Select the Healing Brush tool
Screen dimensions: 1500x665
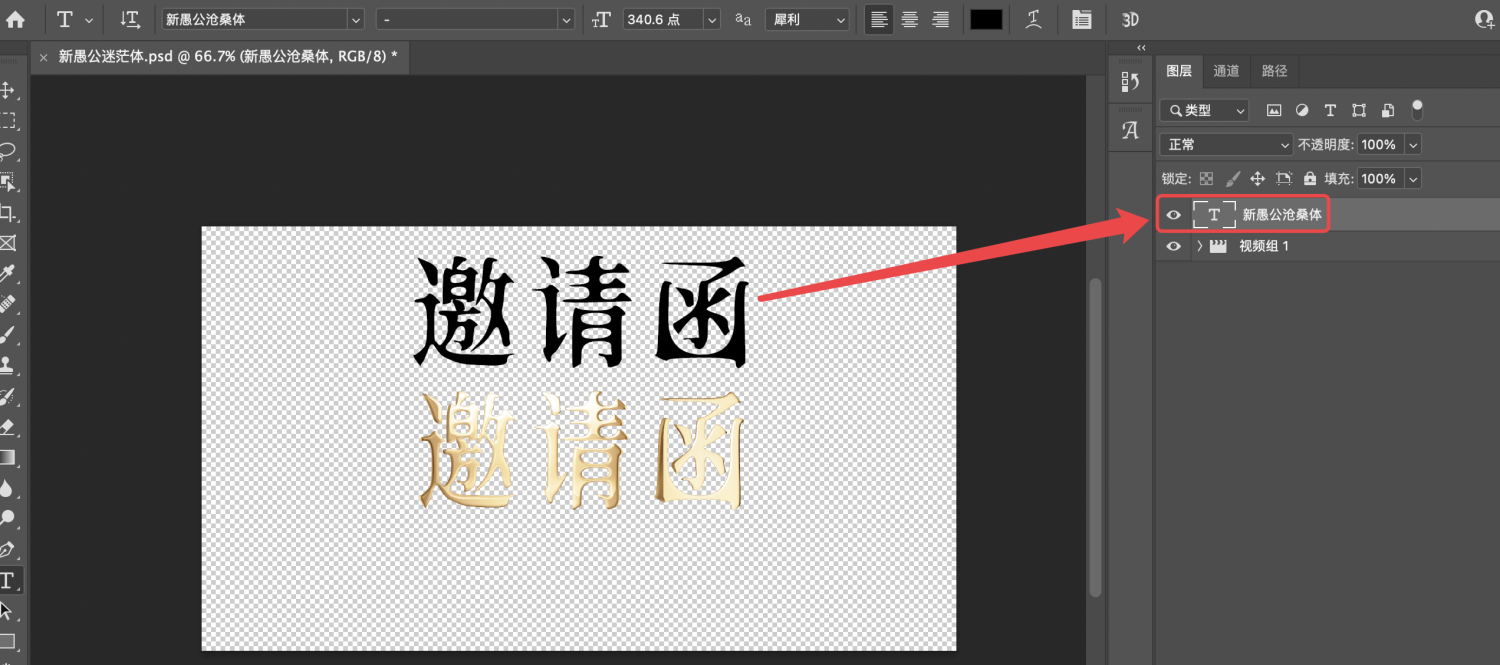pos(8,304)
